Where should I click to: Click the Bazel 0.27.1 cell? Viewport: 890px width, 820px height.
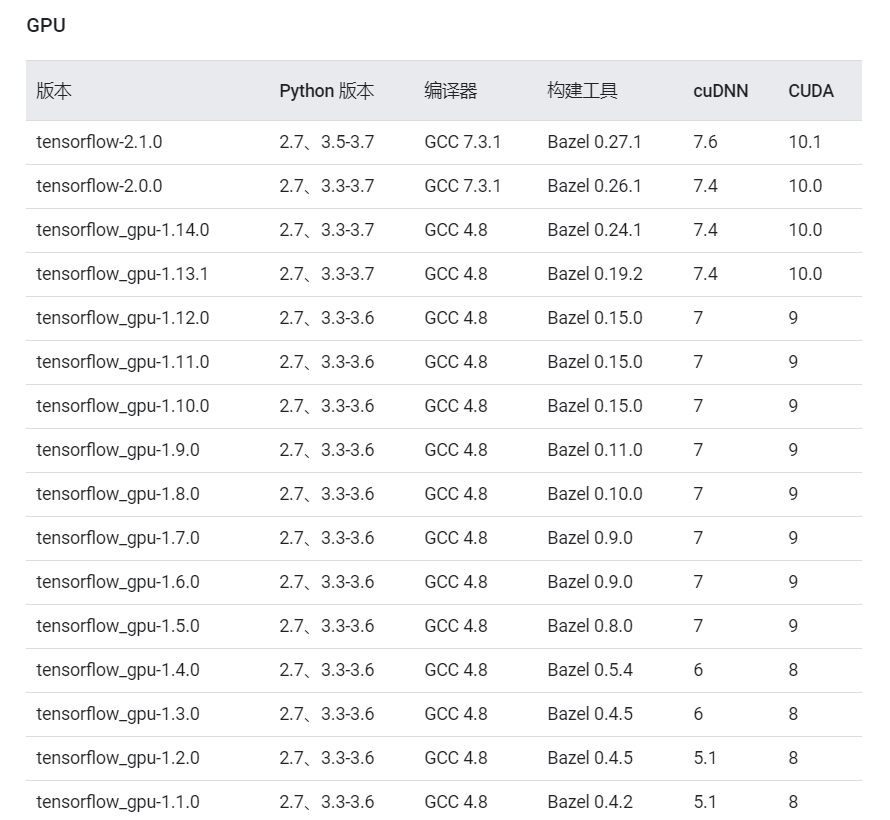pos(594,142)
